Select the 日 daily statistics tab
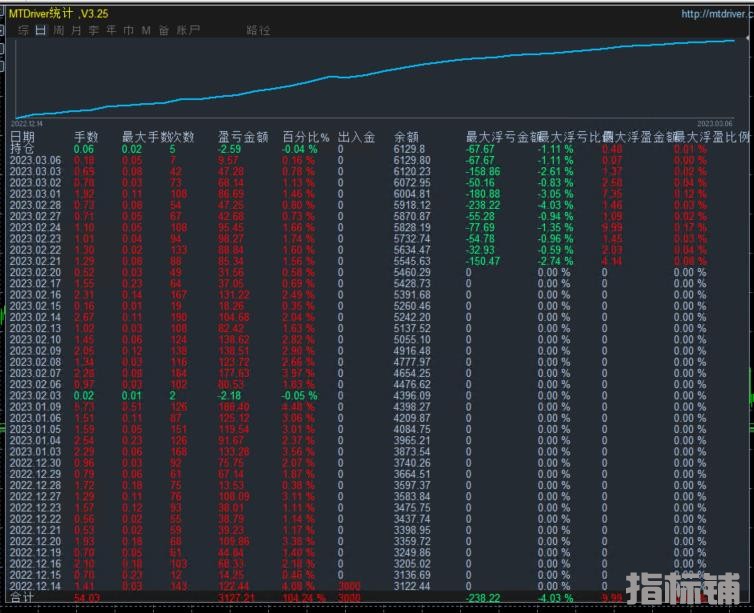 (40, 30)
